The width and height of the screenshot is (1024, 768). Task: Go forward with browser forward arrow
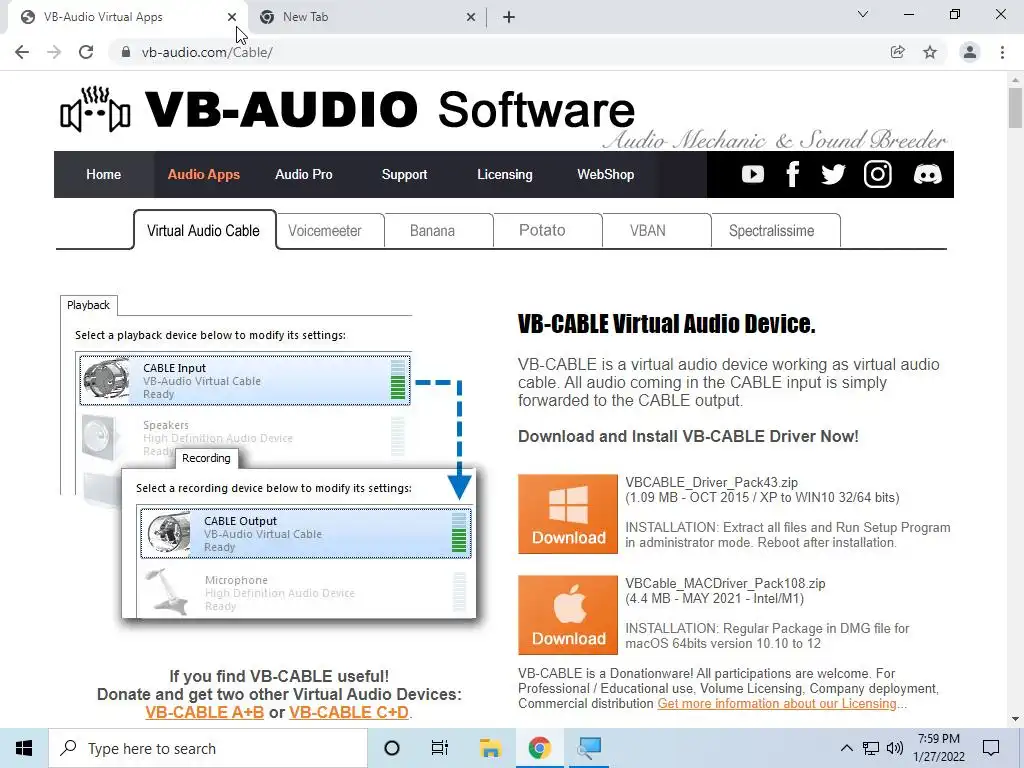tap(54, 52)
